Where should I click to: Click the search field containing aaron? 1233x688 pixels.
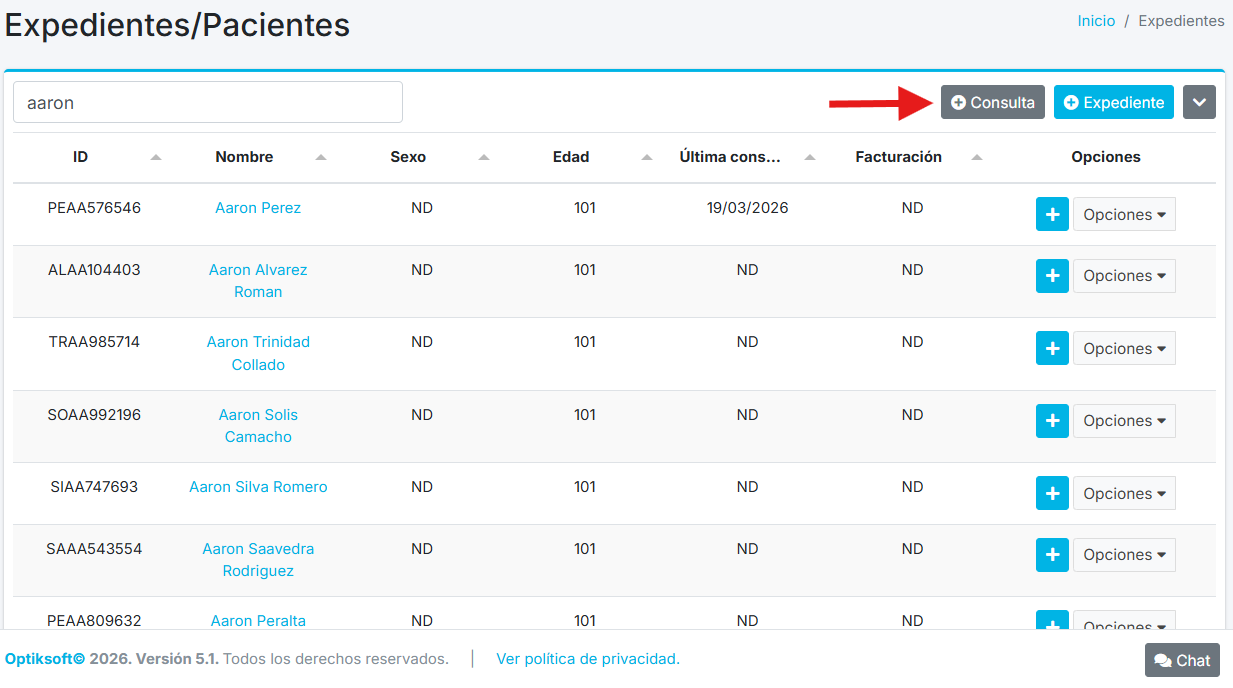click(208, 102)
